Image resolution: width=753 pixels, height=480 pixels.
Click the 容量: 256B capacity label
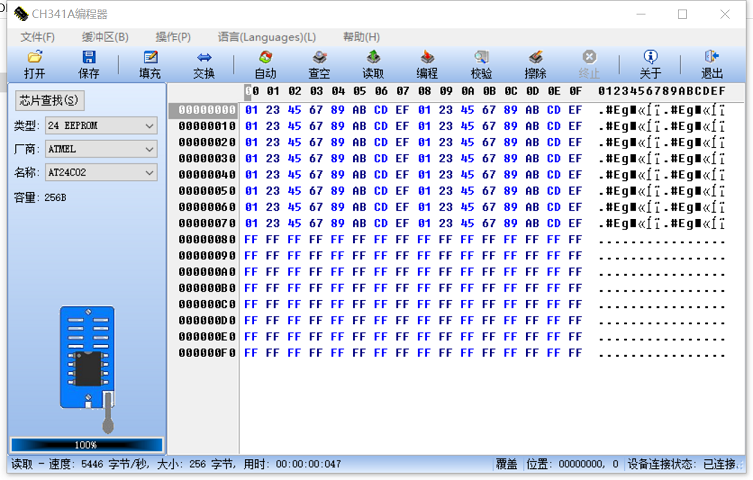tap(40, 198)
